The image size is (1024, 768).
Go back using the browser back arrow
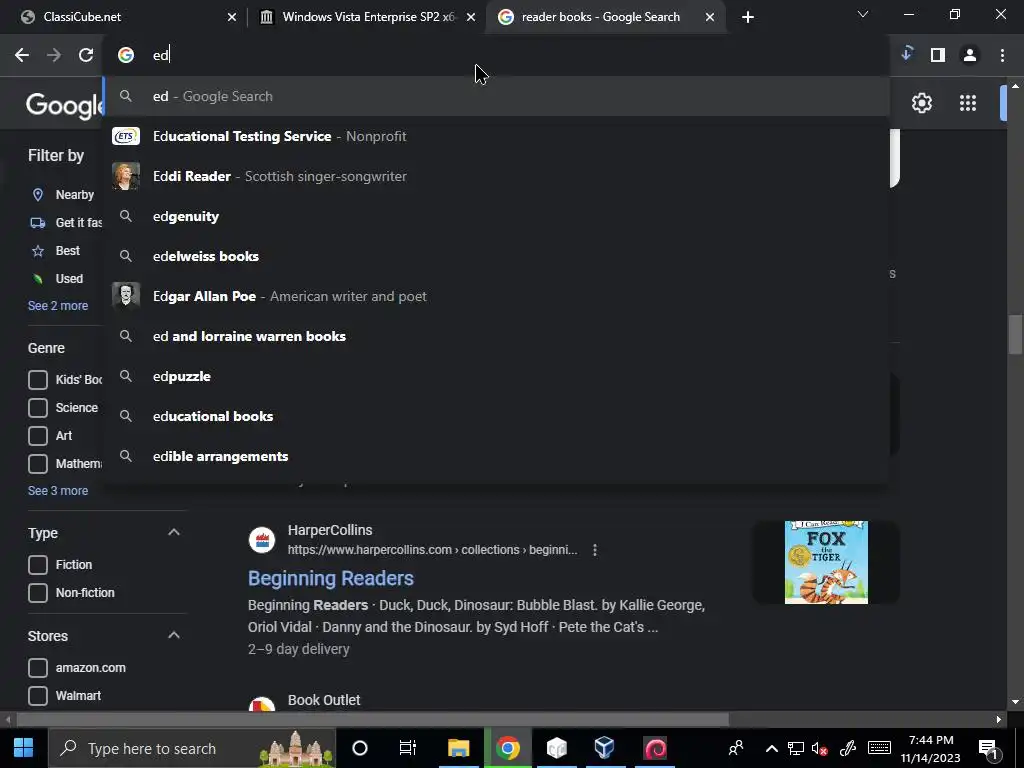tap(22, 56)
